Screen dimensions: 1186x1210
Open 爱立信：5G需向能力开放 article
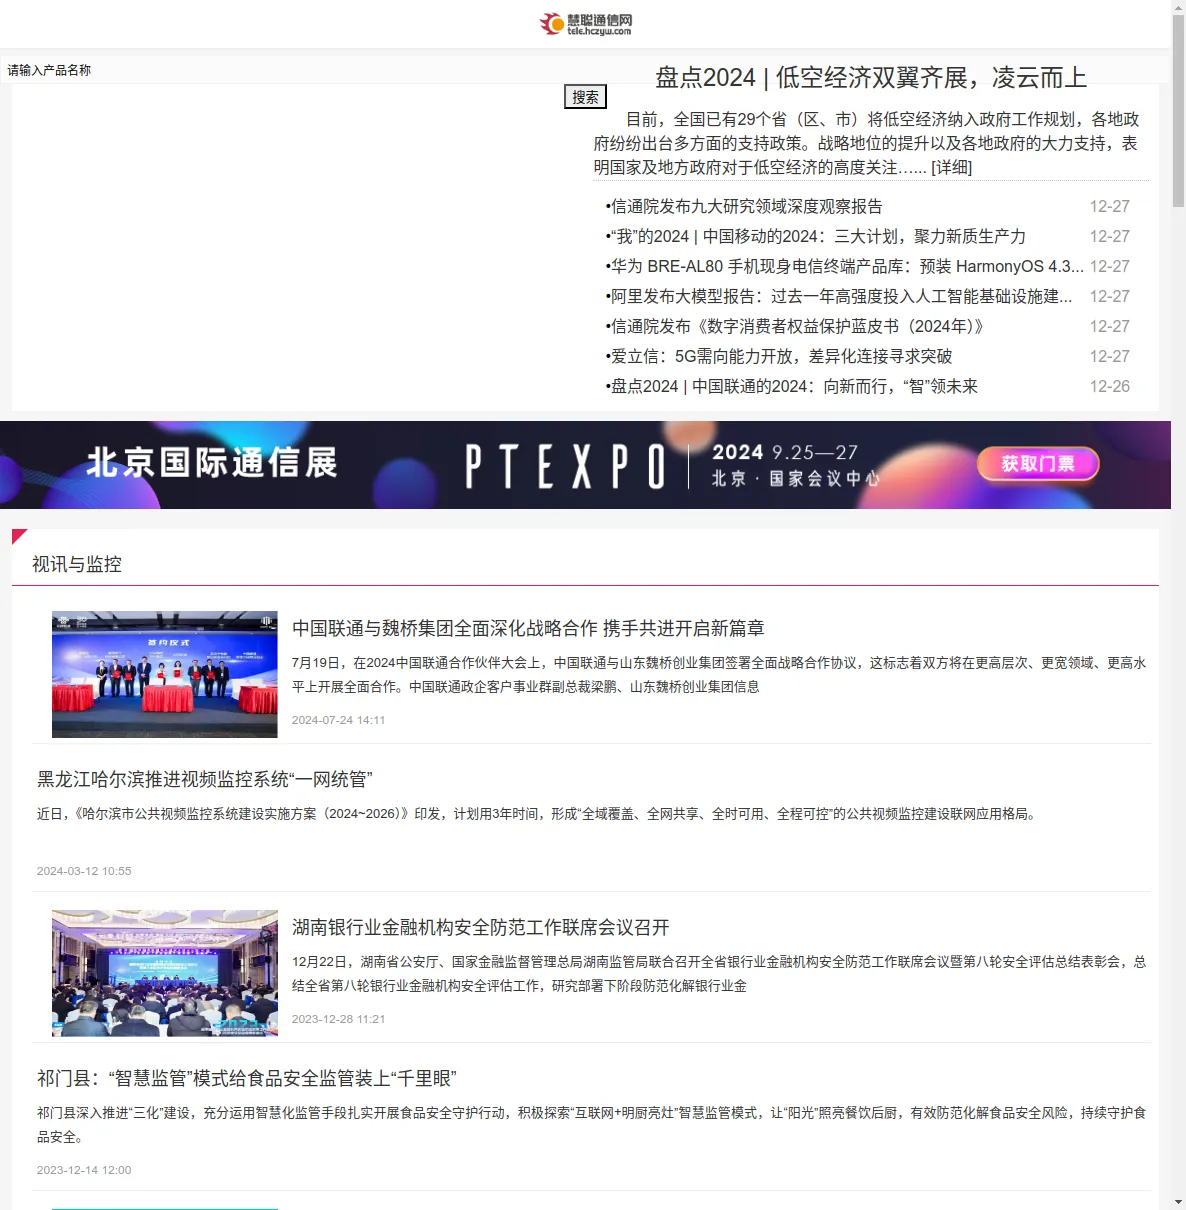[x=780, y=356]
